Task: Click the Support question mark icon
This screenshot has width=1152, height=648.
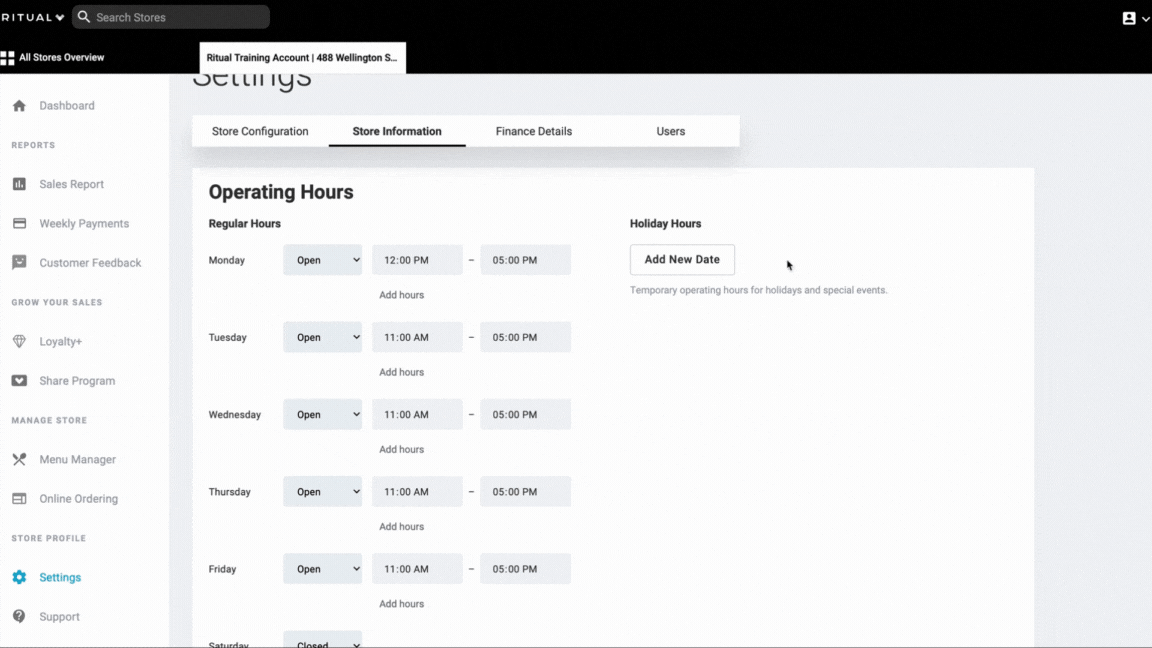Action: point(19,616)
